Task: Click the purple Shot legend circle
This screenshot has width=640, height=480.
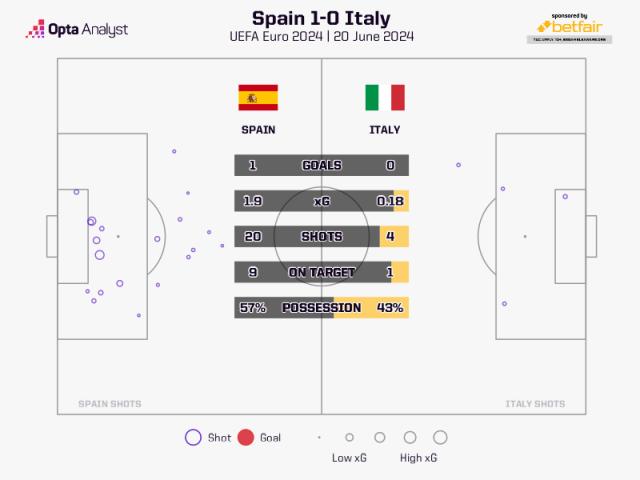Action: (x=193, y=437)
